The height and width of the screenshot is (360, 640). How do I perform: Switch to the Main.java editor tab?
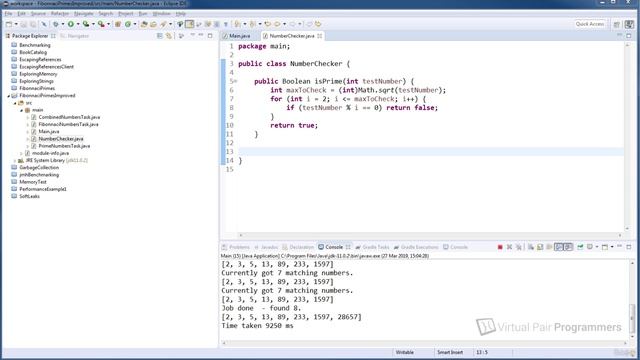tap(240, 36)
